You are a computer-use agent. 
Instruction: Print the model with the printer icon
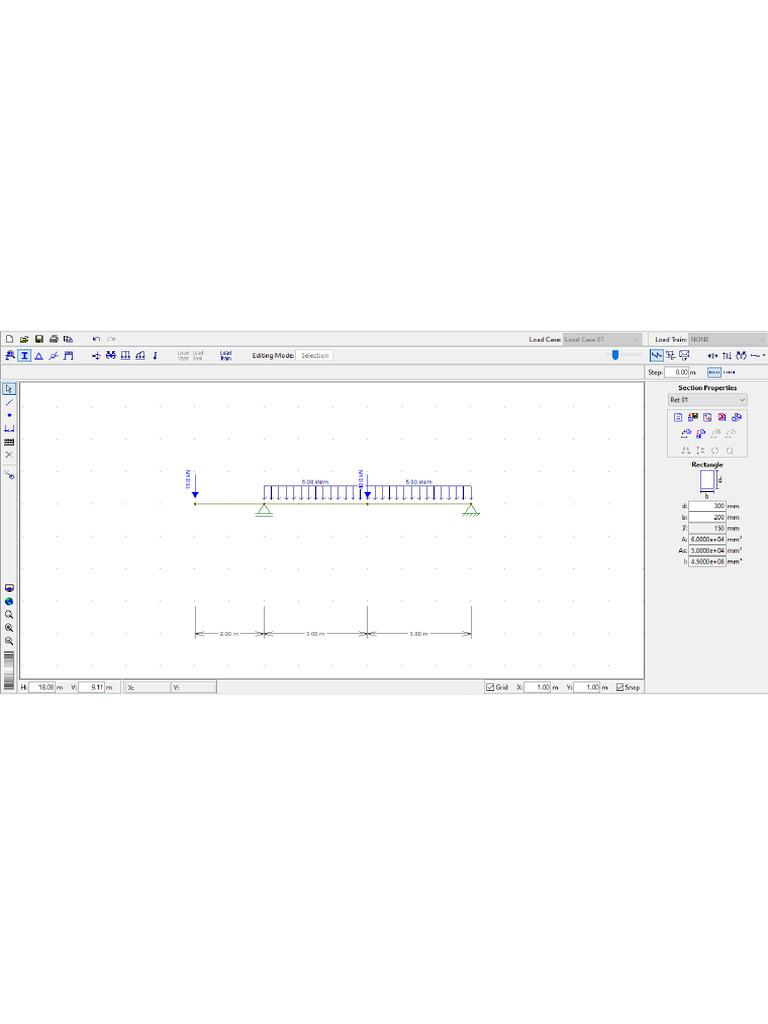point(54,339)
